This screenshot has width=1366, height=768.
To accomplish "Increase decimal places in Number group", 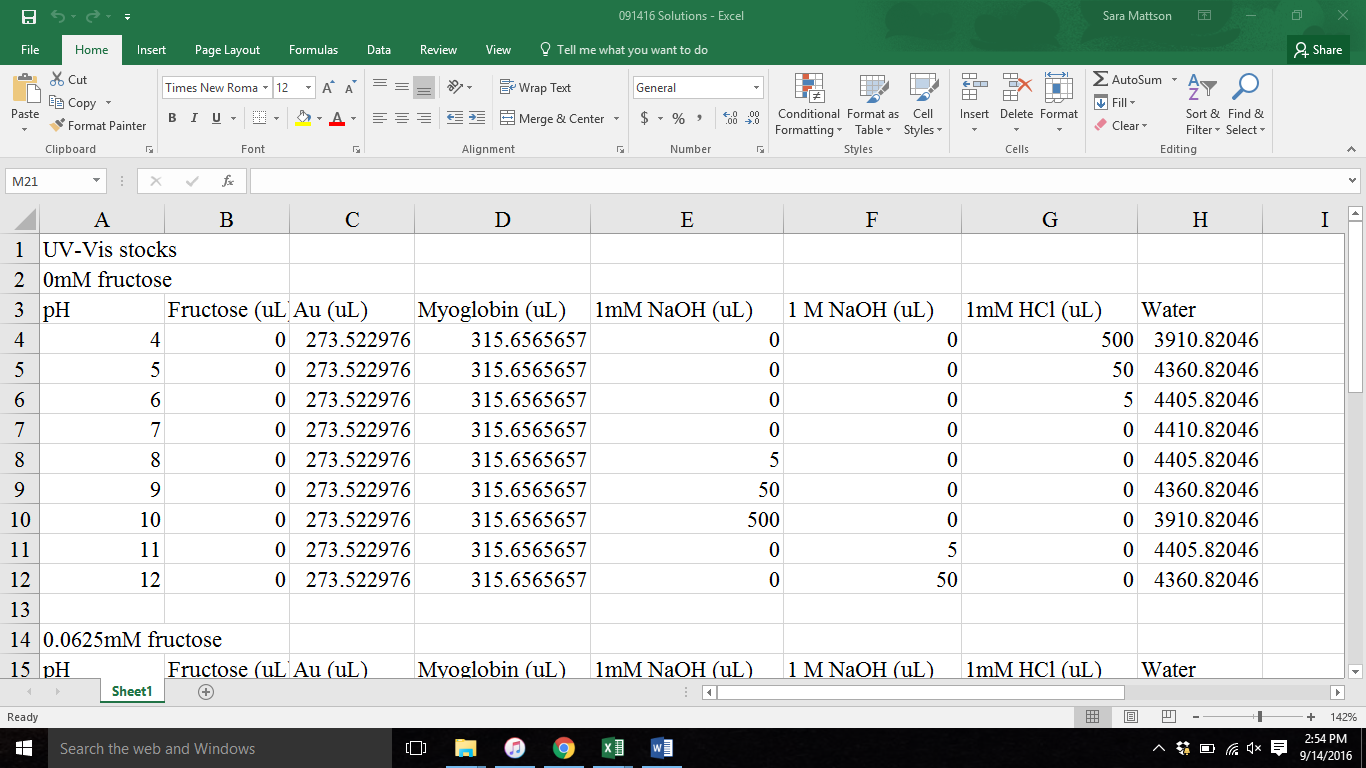I will (x=729, y=118).
